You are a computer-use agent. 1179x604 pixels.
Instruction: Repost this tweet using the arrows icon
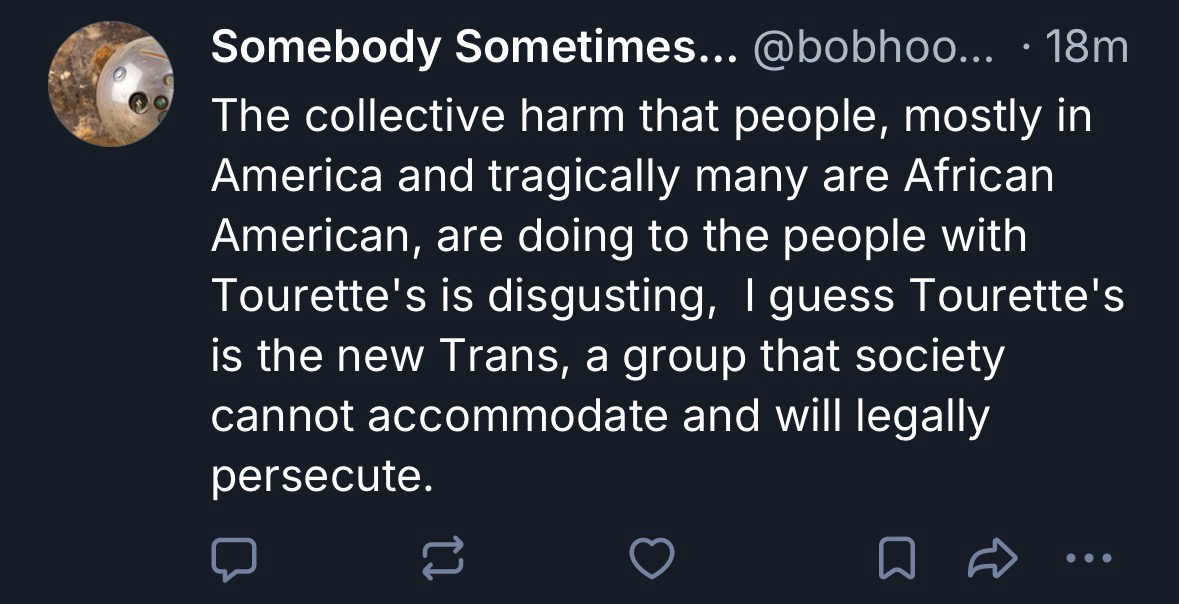[443, 558]
